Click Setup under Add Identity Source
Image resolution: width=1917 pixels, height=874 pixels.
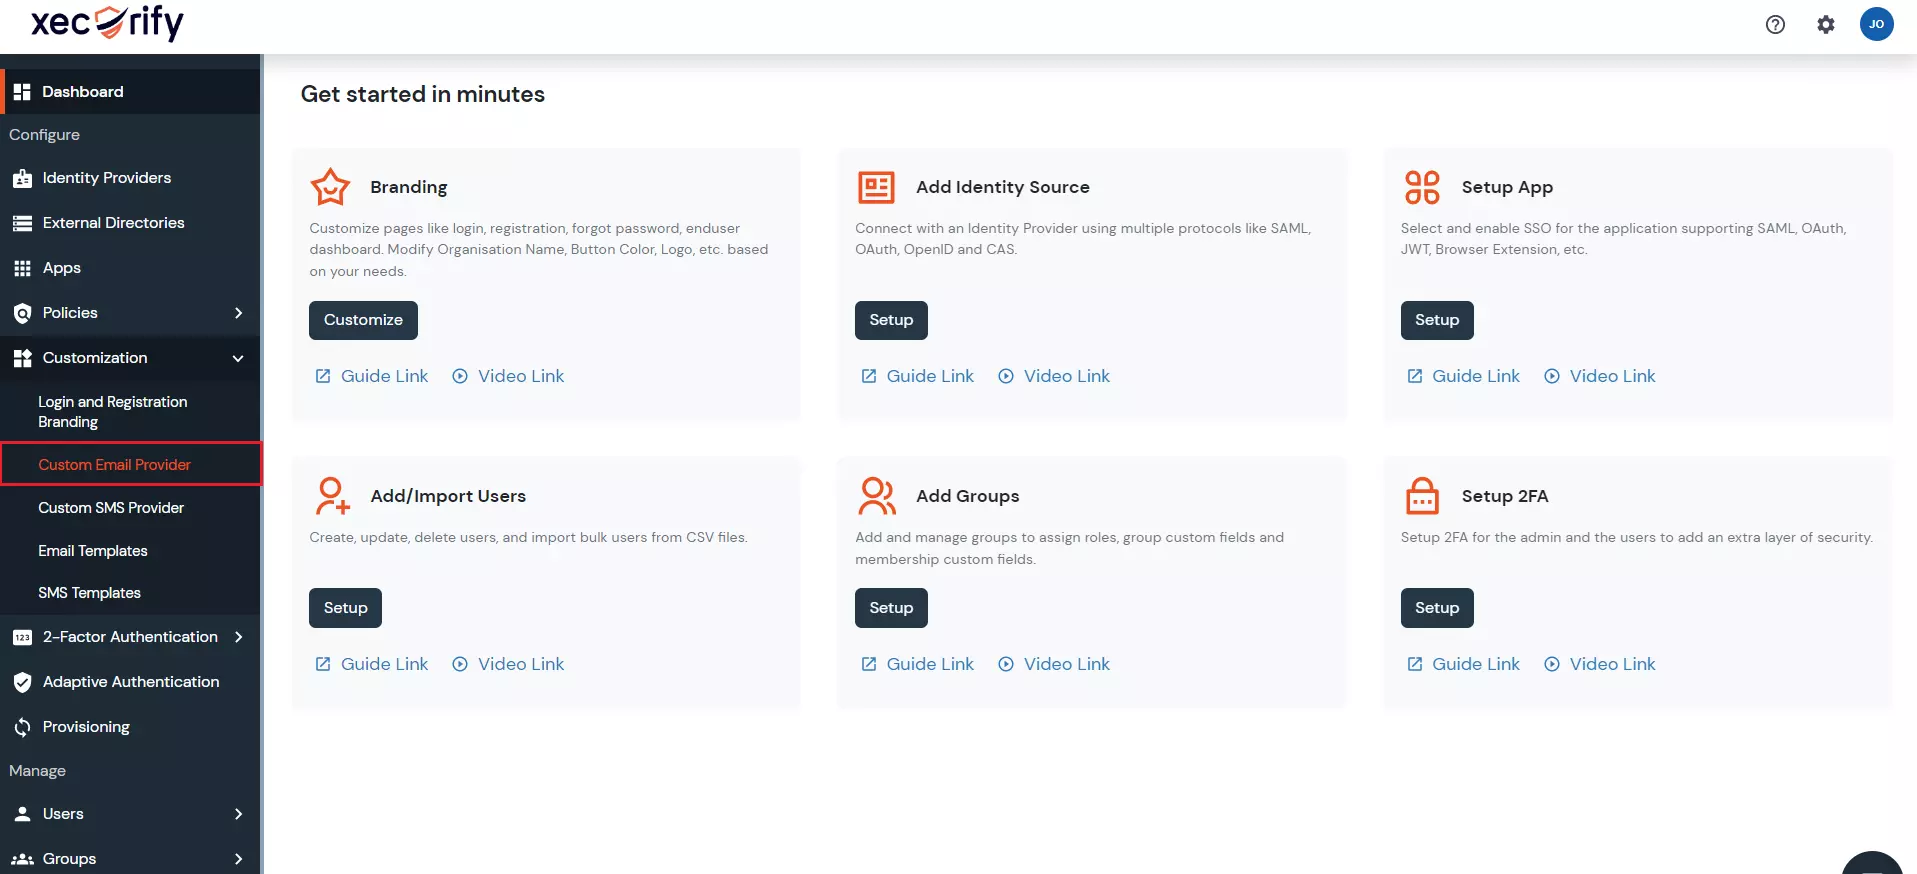pos(891,320)
